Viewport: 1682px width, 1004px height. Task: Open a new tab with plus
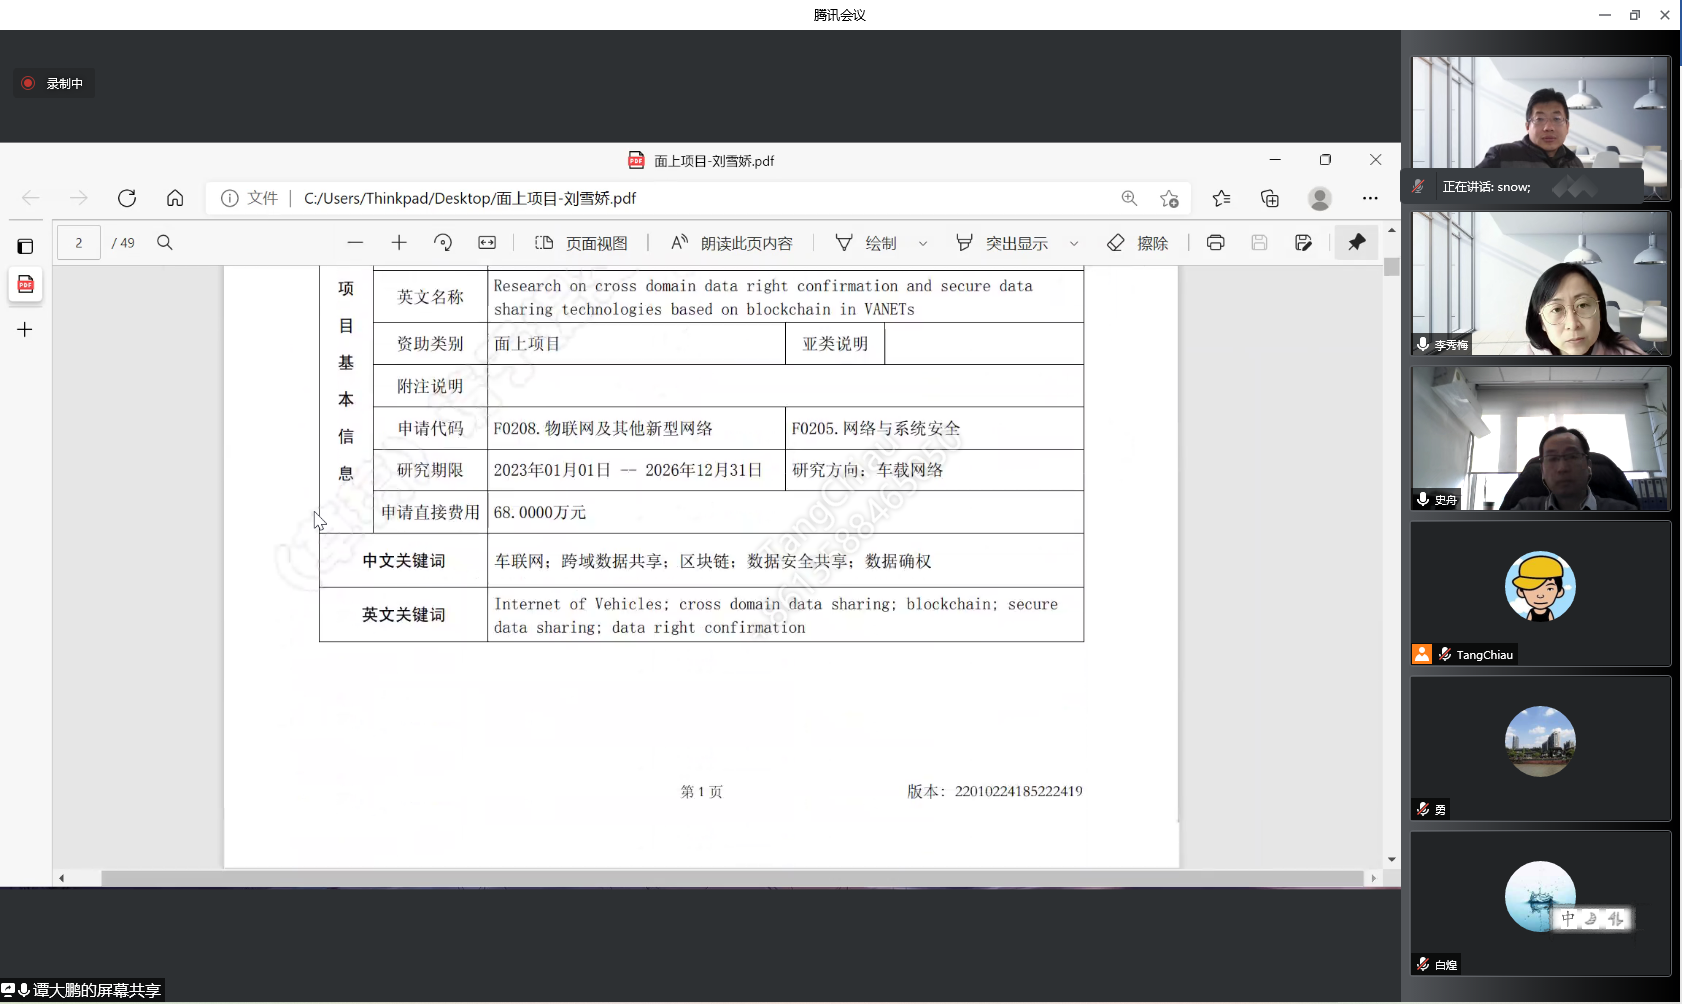pos(25,329)
